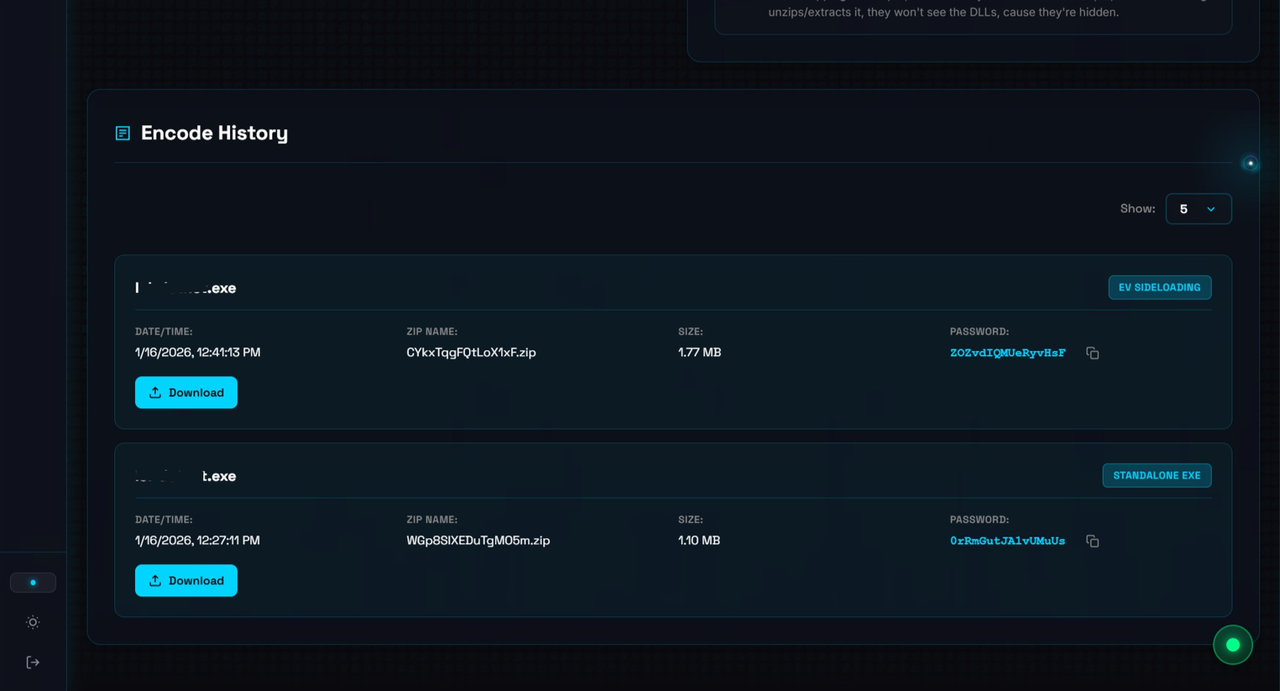This screenshot has height=691, width=1280.
Task: Click the 1.10 MB size value
Action: pos(699,540)
